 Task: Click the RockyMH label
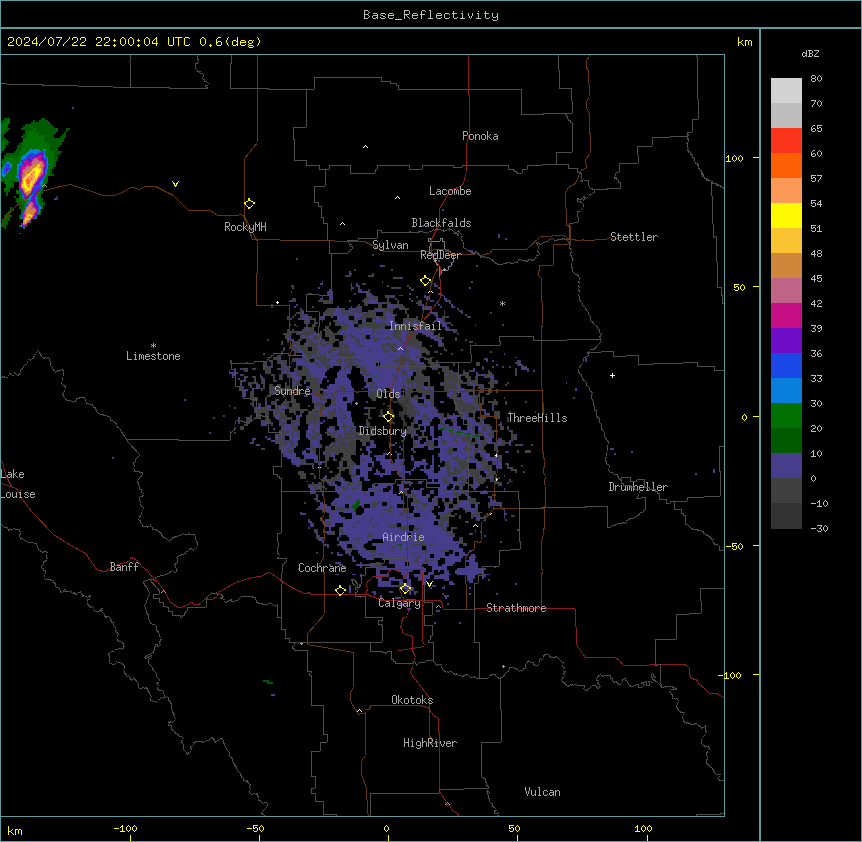pyautogui.click(x=245, y=227)
